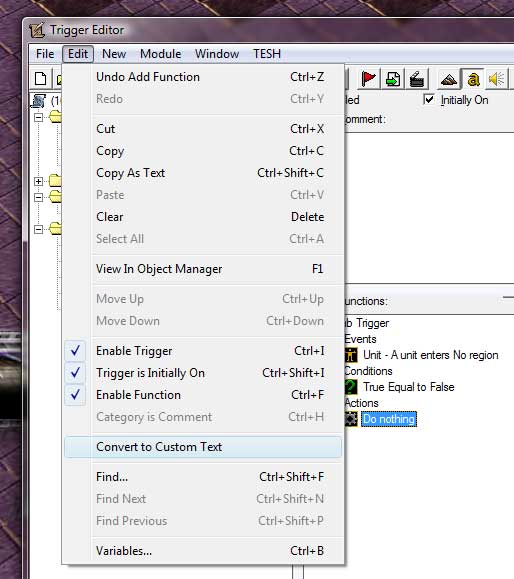
Task: Click the New Action clapperboard icon
Action: point(417,79)
